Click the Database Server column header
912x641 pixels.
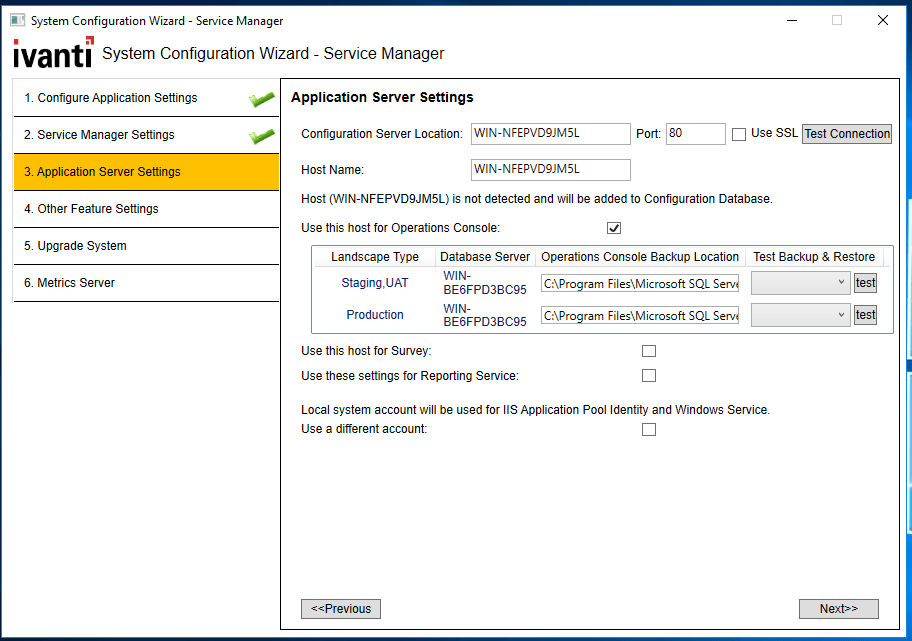point(485,257)
